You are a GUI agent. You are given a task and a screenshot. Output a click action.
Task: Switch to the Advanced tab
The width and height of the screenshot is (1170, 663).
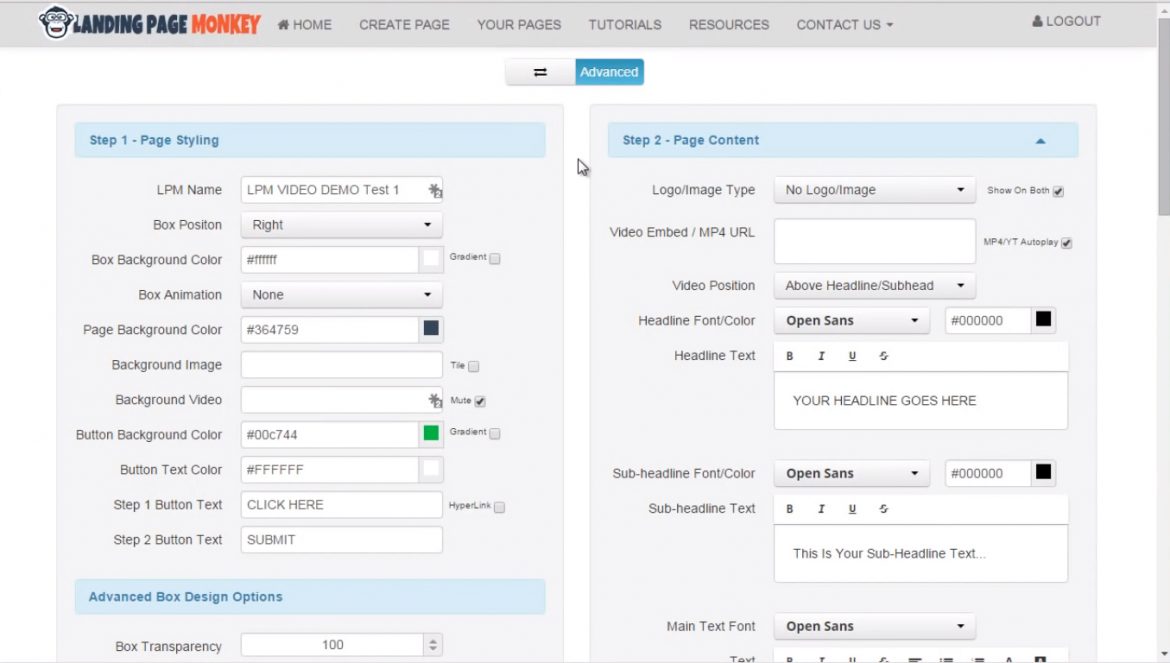click(x=609, y=71)
